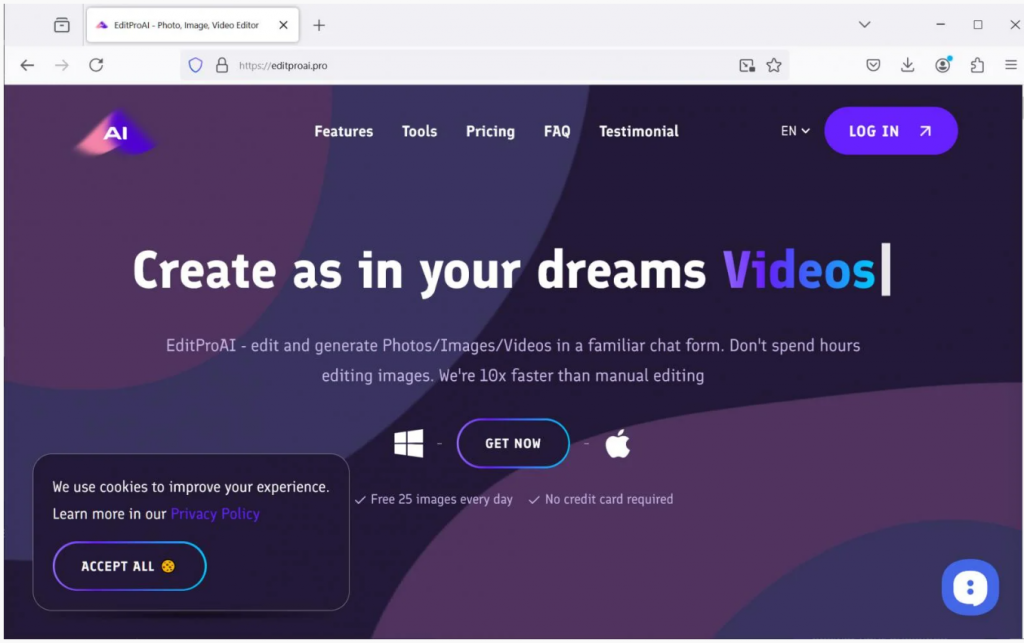Open the extensions puzzle icon
This screenshot has height=643, width=1024.
(x=977, y=65)
